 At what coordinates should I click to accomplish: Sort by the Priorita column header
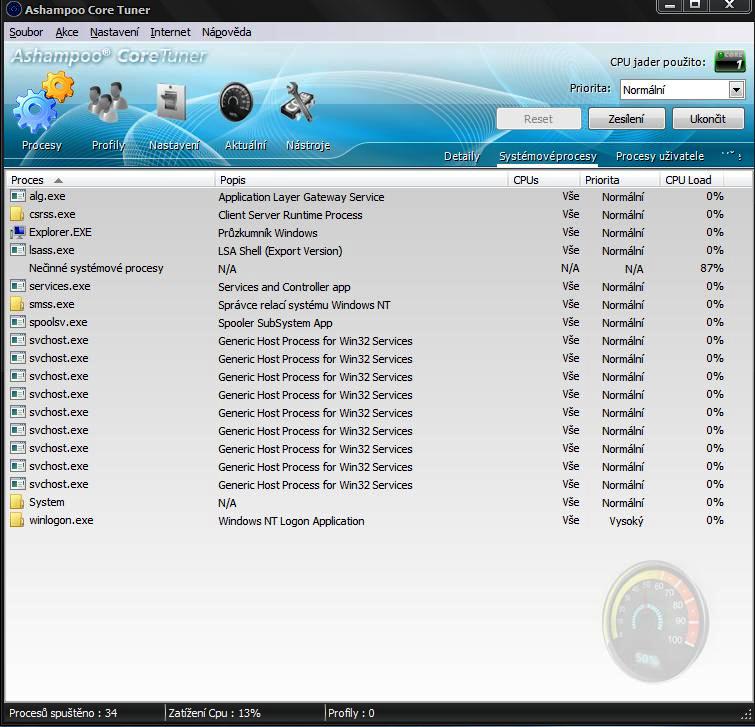620,180
